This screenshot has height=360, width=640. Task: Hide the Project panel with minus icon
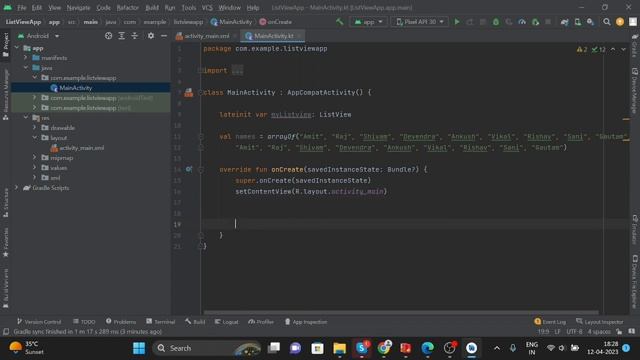(x=164, y=36)
